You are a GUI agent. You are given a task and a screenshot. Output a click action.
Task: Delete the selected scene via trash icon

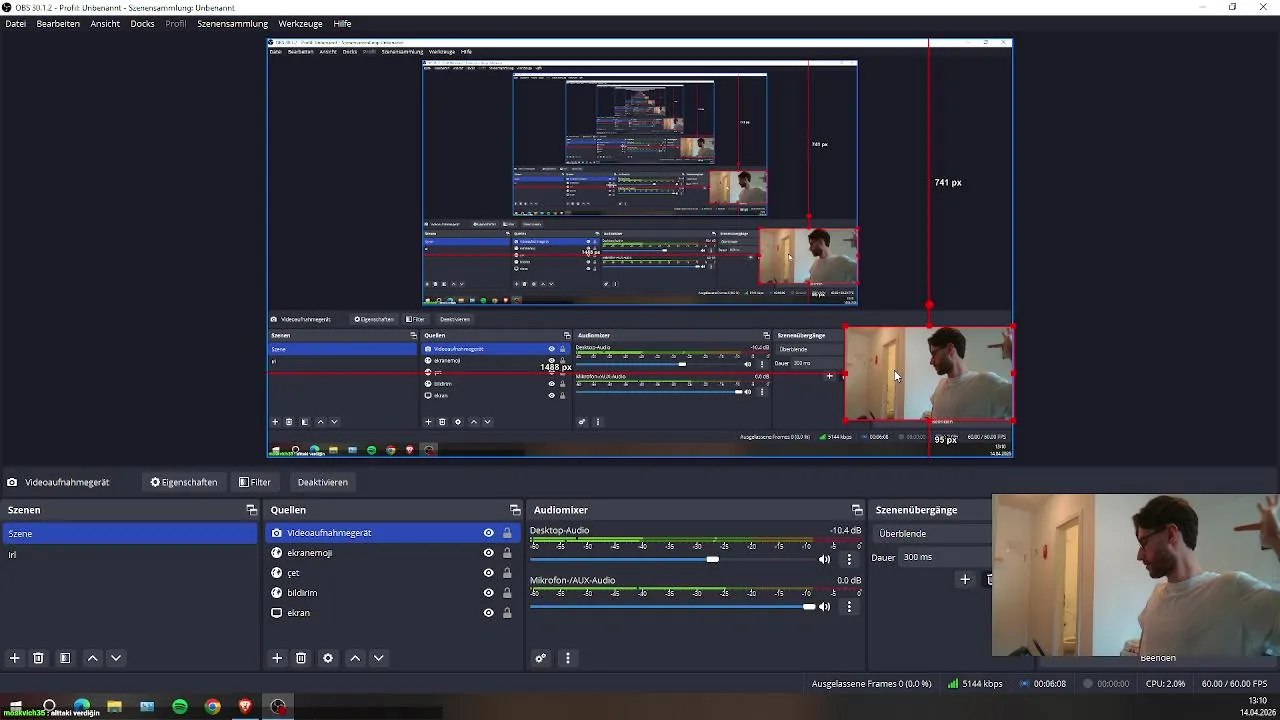click(x=38, y=658)
